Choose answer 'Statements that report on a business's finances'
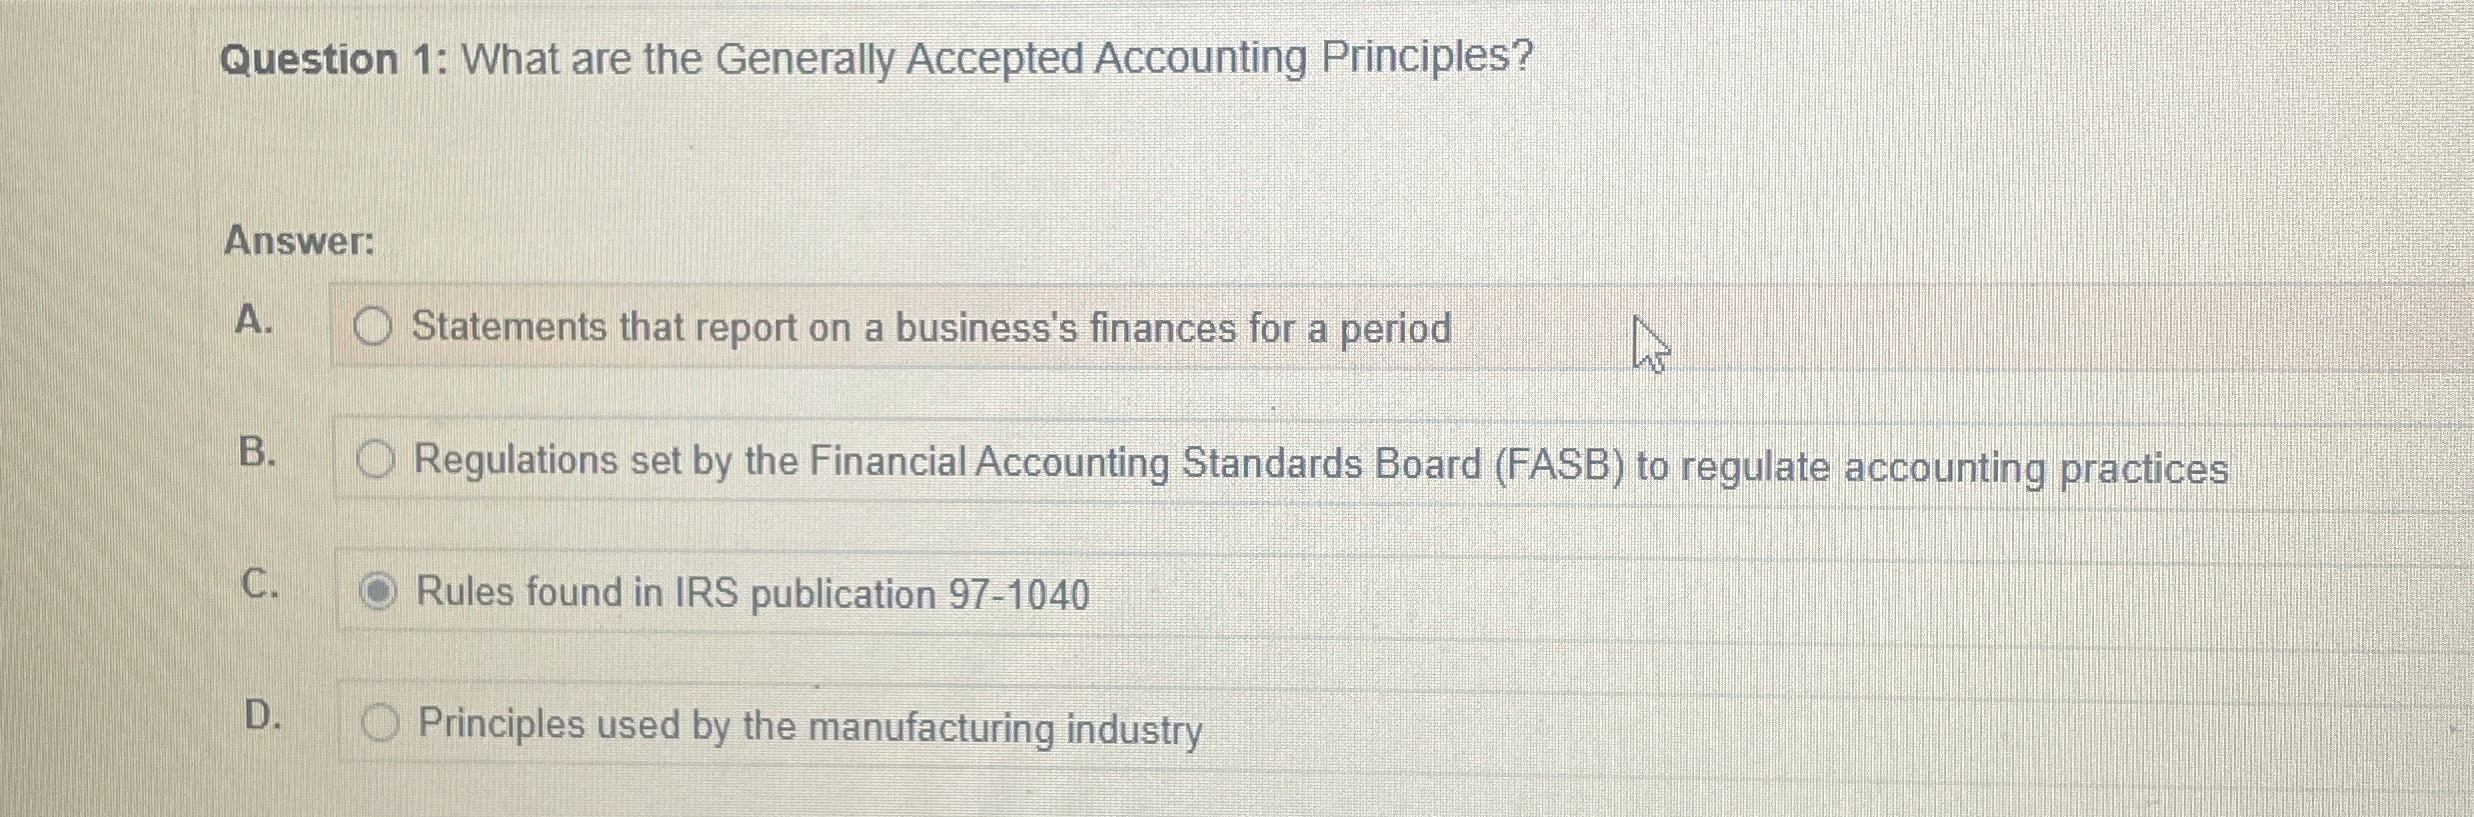2474x817 pixels. pyautogui.click(x=930, y=328)
